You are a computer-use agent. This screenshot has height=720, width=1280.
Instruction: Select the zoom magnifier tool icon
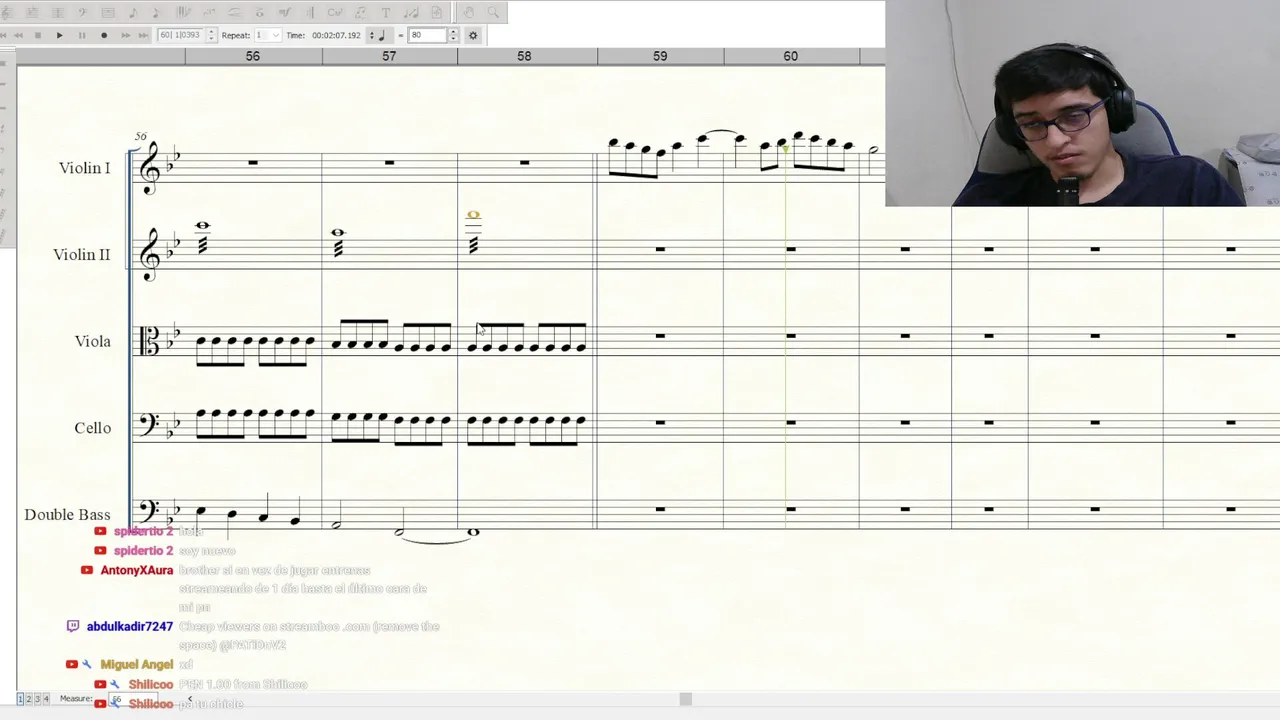click(x=493, y=13)
